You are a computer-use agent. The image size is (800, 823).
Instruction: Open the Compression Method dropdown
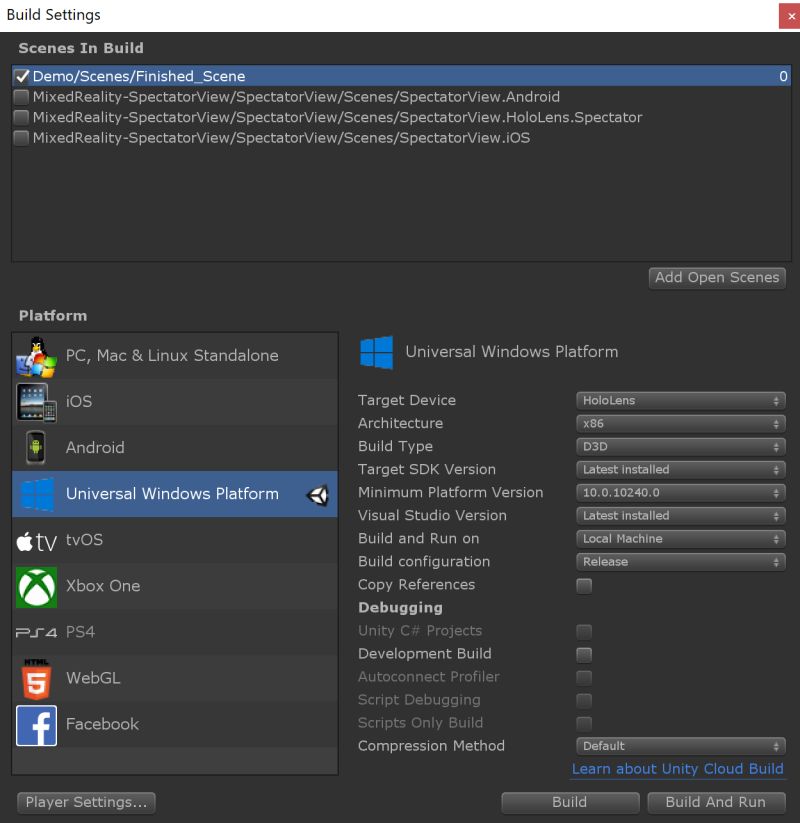point(680,746)
